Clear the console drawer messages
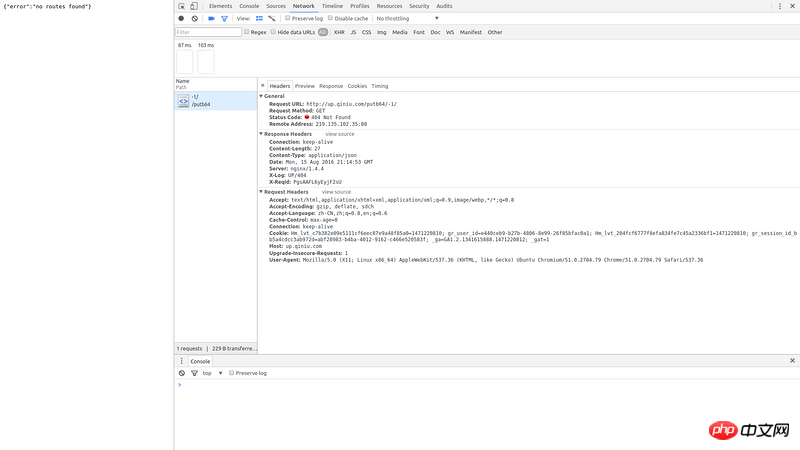The height and width of the screenshot is (450, 800). click(x=182, y=373)
